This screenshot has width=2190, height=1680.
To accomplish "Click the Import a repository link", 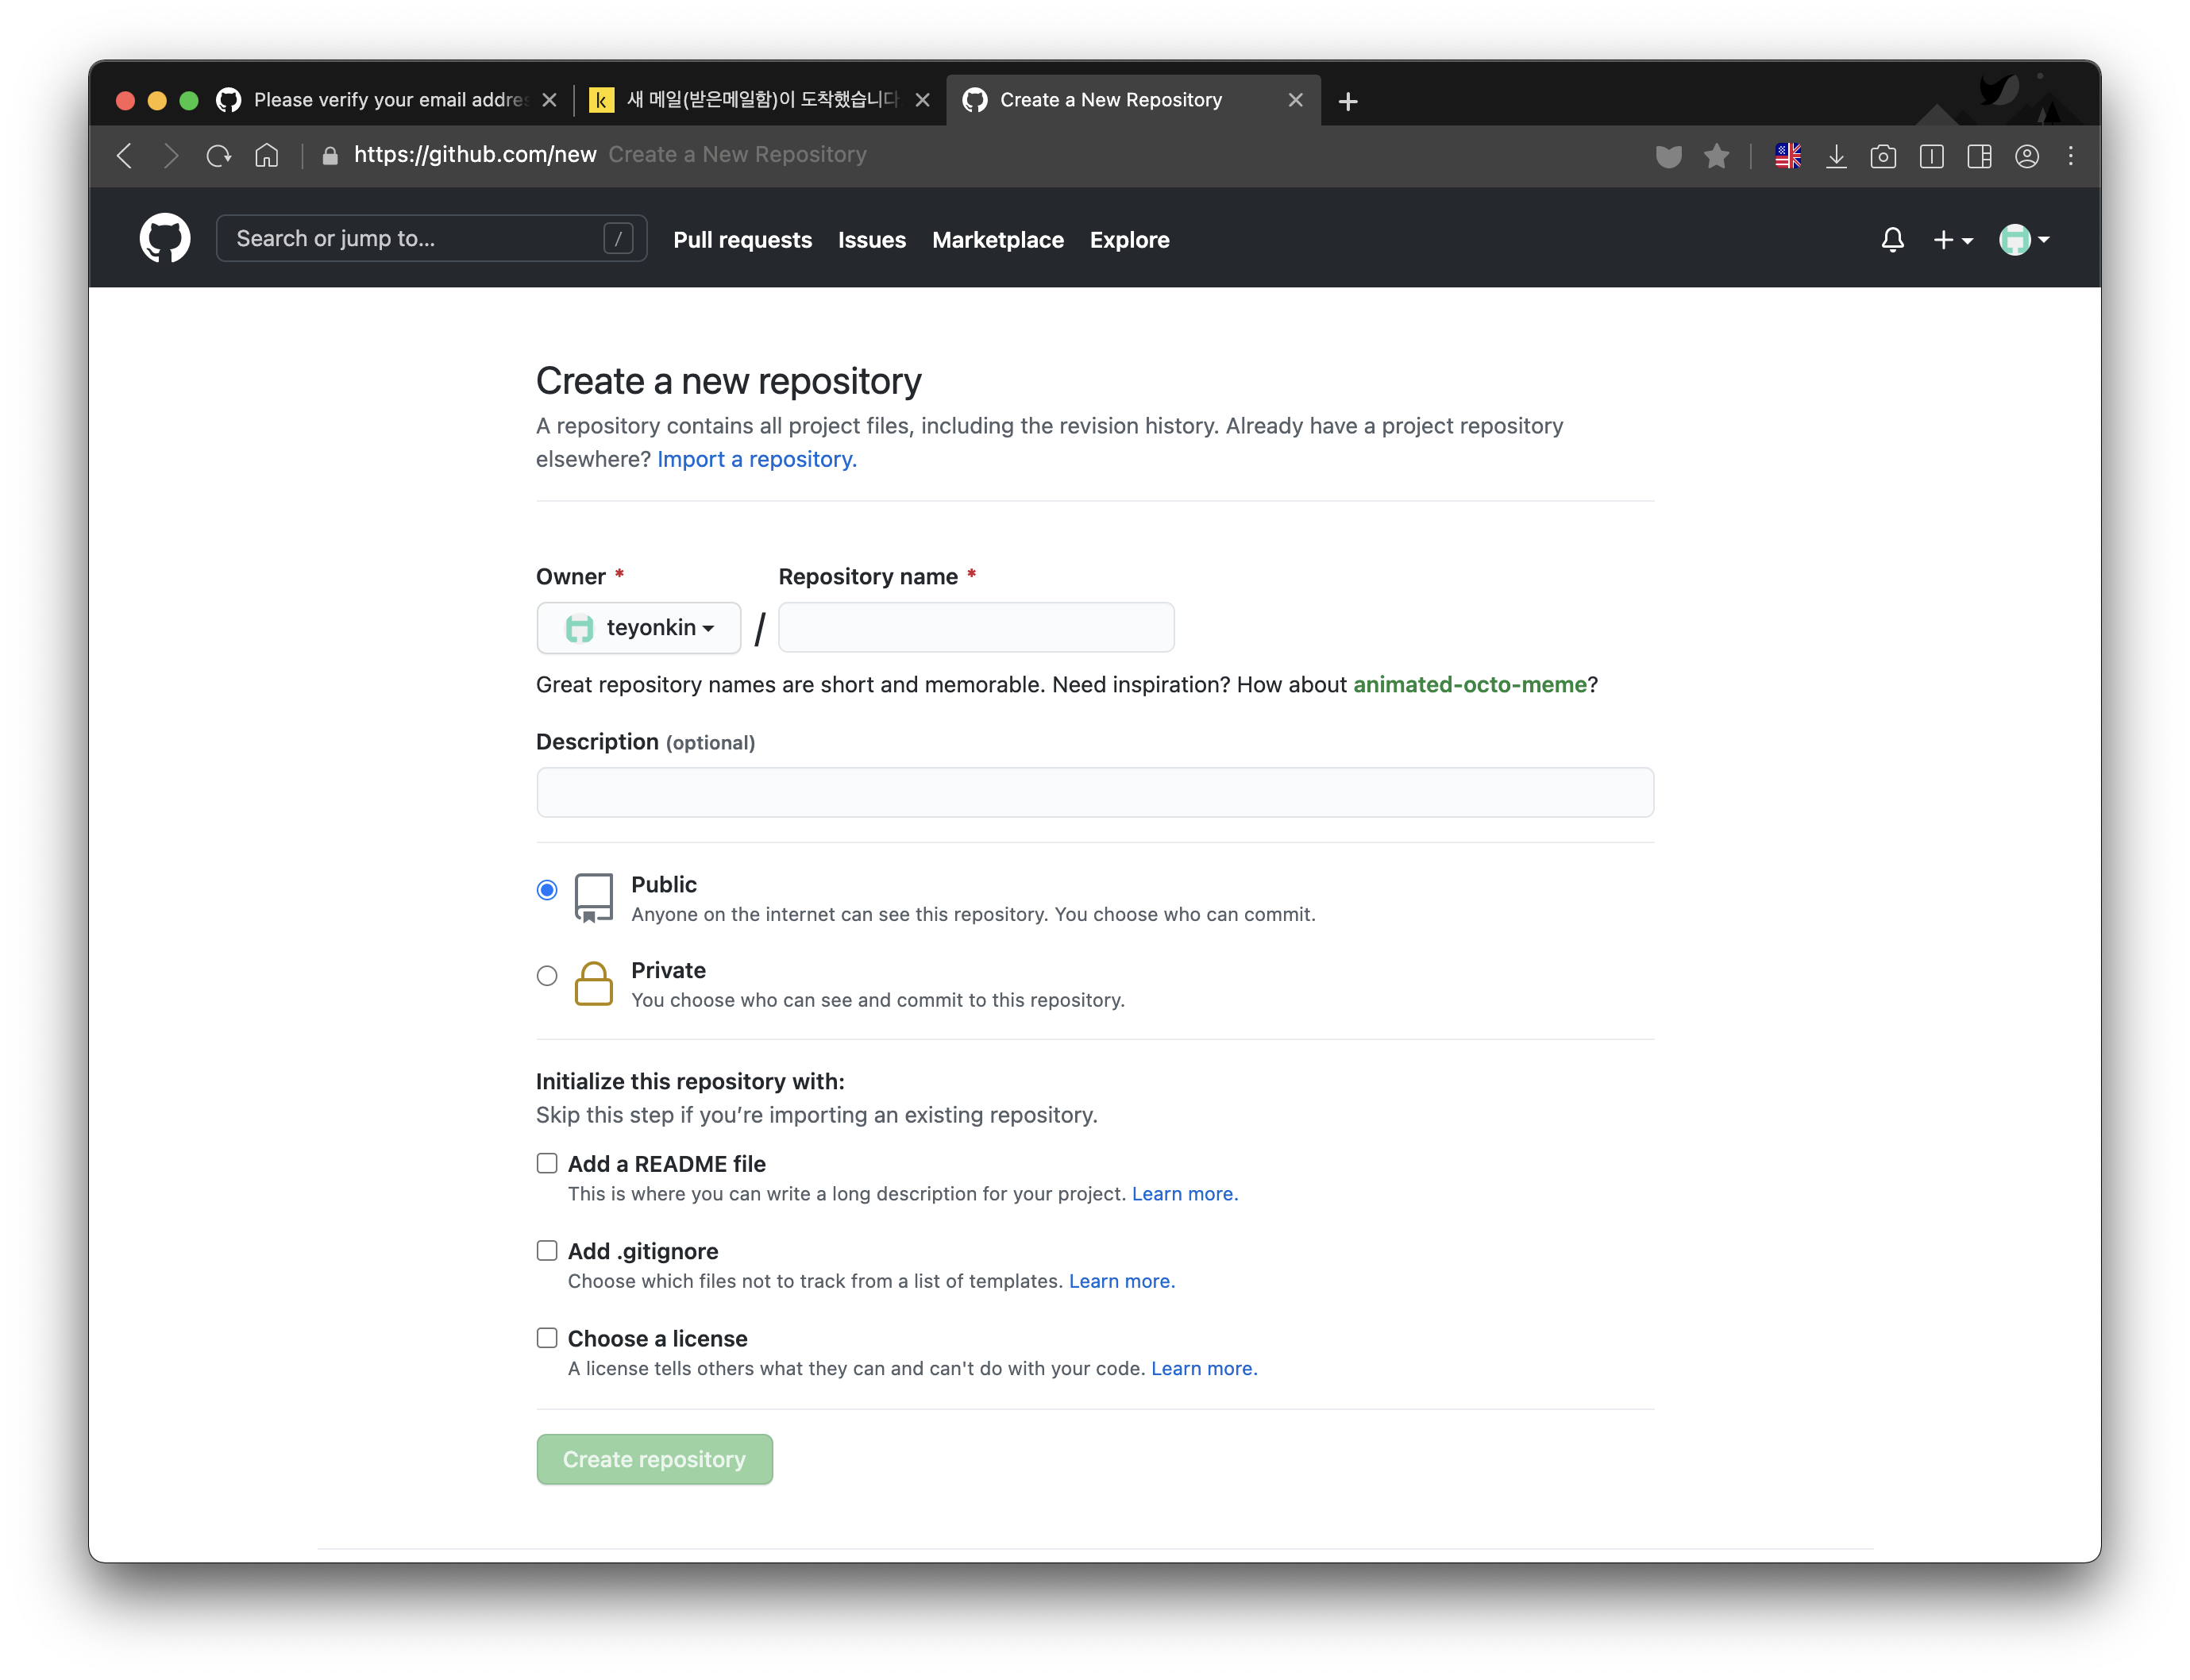I will (x=755, y=459).
